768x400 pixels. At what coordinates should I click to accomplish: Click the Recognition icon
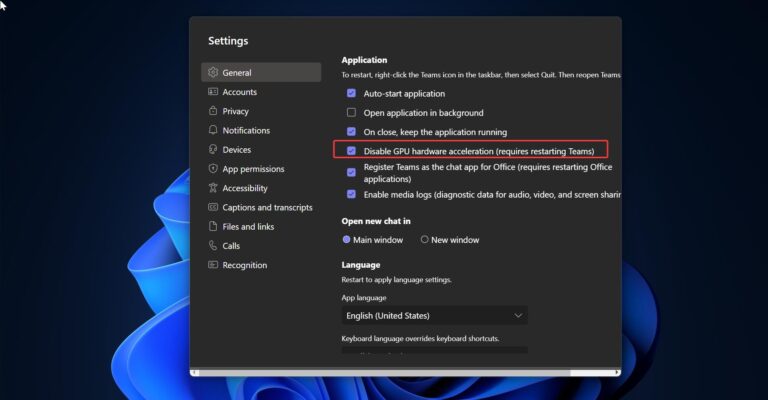213,265
